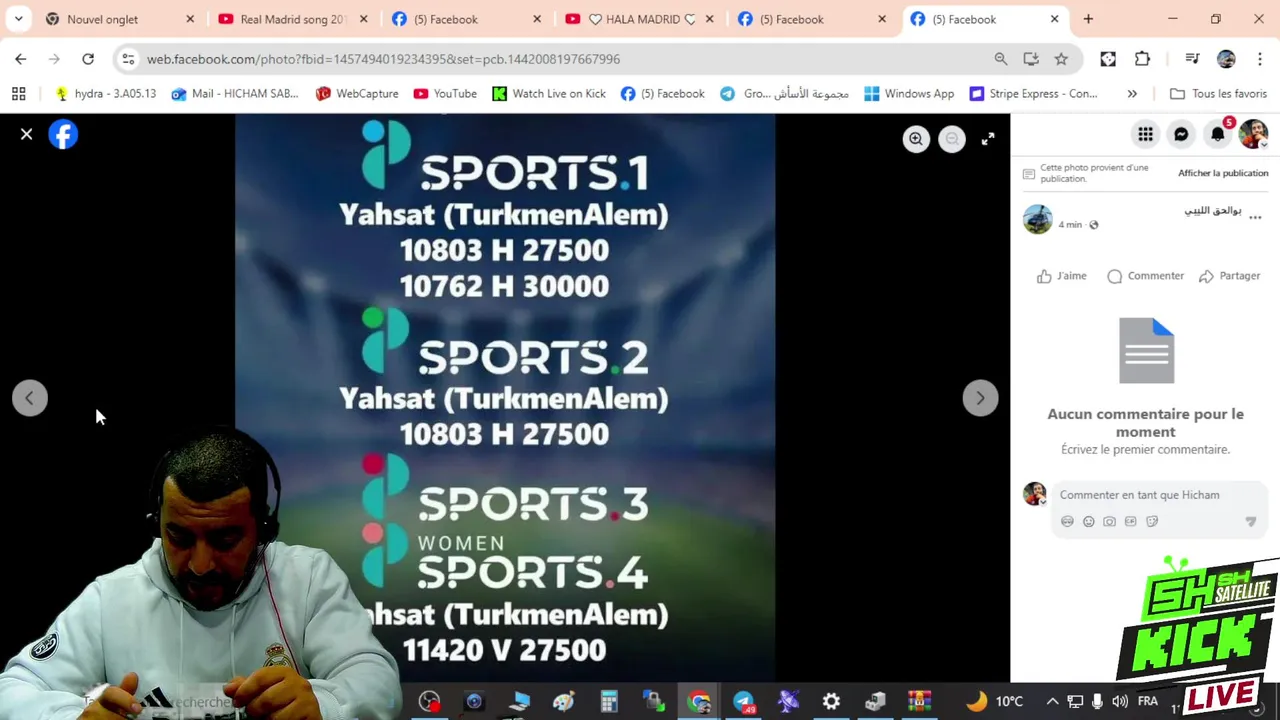Image resolution: width=1280 pixels, height=720 pixels.
Task: Open Windows App bookmark
Action: [x=909, y=94]
